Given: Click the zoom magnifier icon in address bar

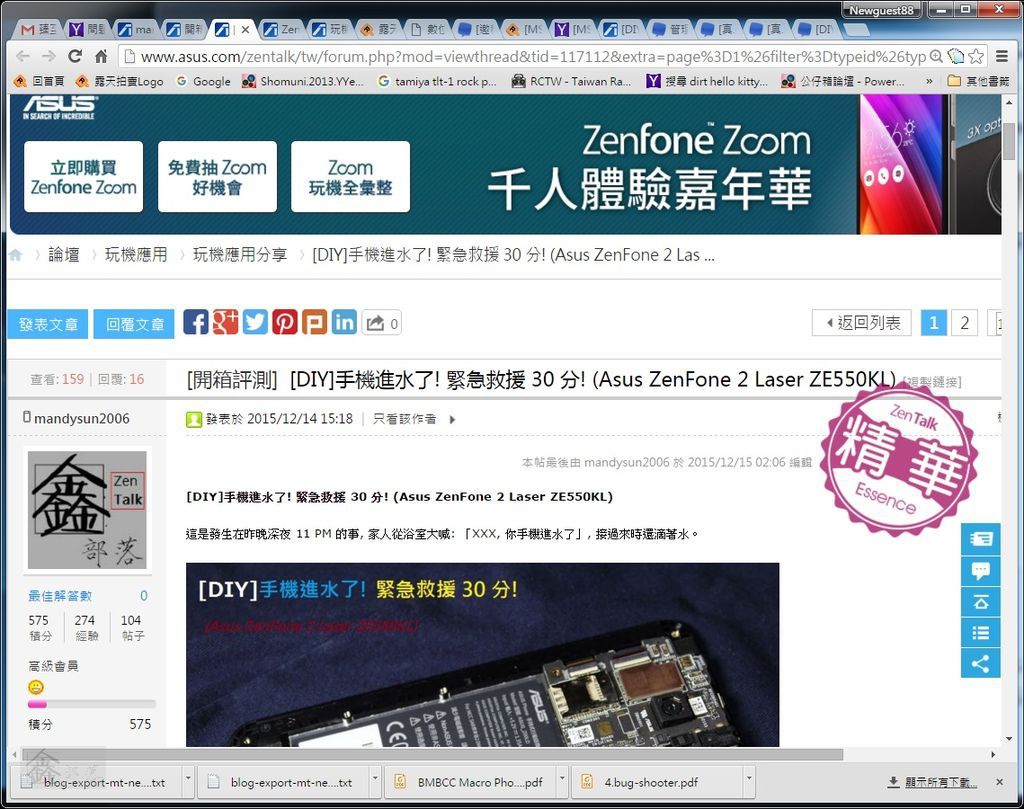Looking at the screenshot, I should 936,57.
